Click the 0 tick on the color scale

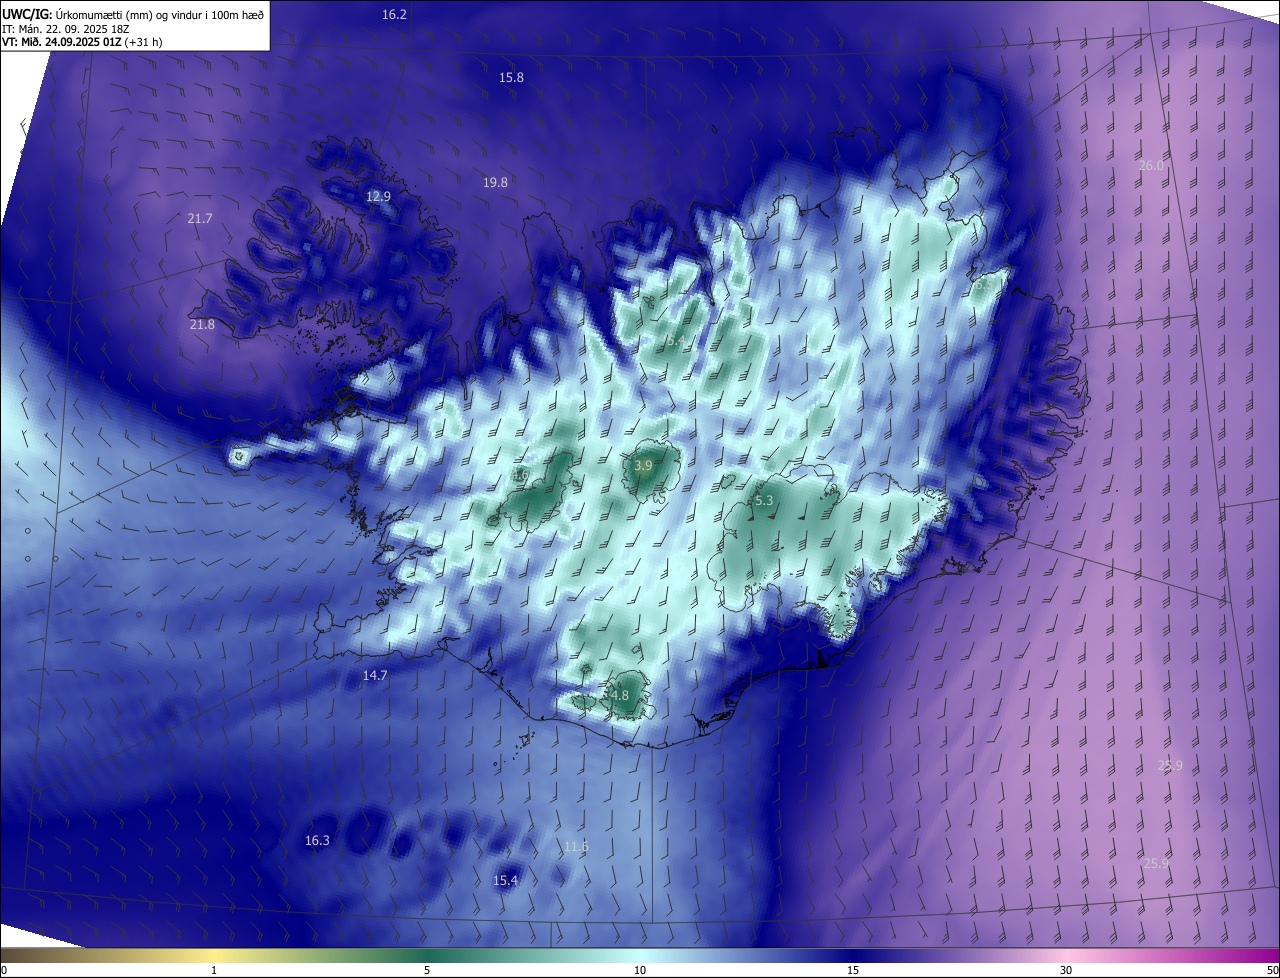pos(4,971)
